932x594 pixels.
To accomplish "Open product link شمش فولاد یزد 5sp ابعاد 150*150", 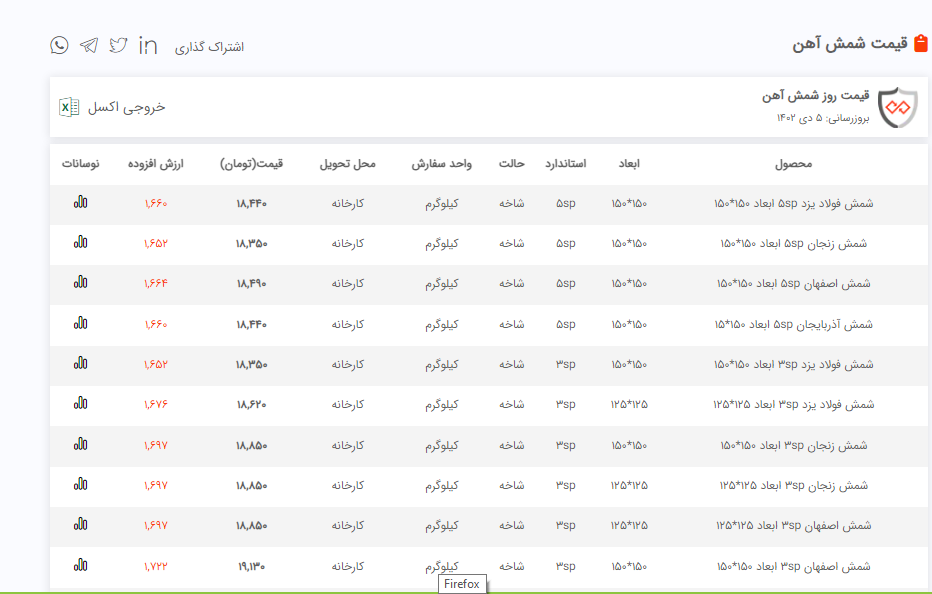I will pyautogui.click(x=793, y=203).
